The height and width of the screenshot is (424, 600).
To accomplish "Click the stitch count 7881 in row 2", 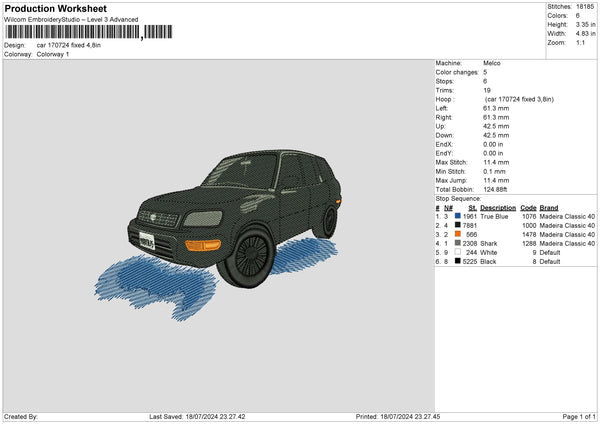I will coord(470,225).
